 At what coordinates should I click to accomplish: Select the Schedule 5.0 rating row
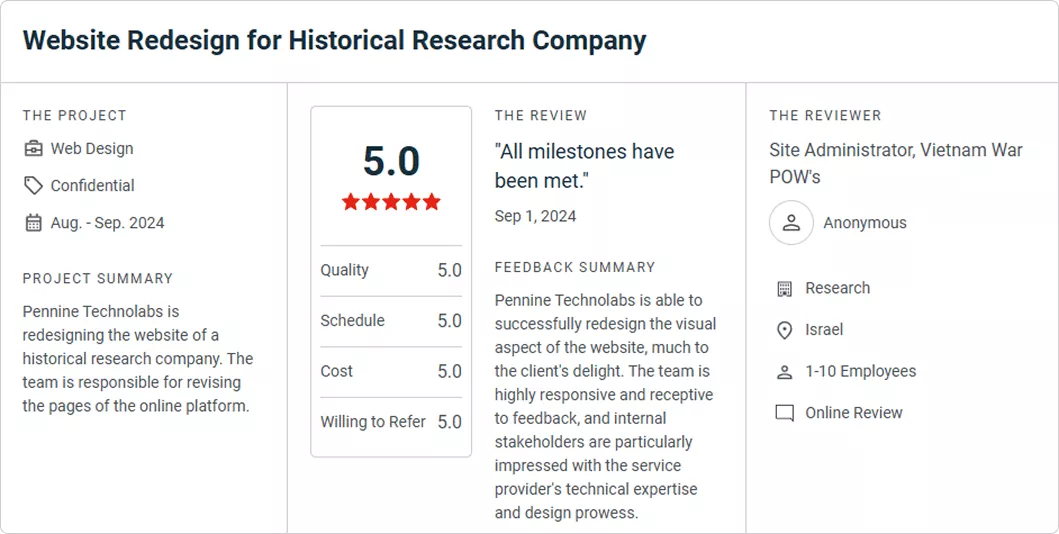point(391,321)
